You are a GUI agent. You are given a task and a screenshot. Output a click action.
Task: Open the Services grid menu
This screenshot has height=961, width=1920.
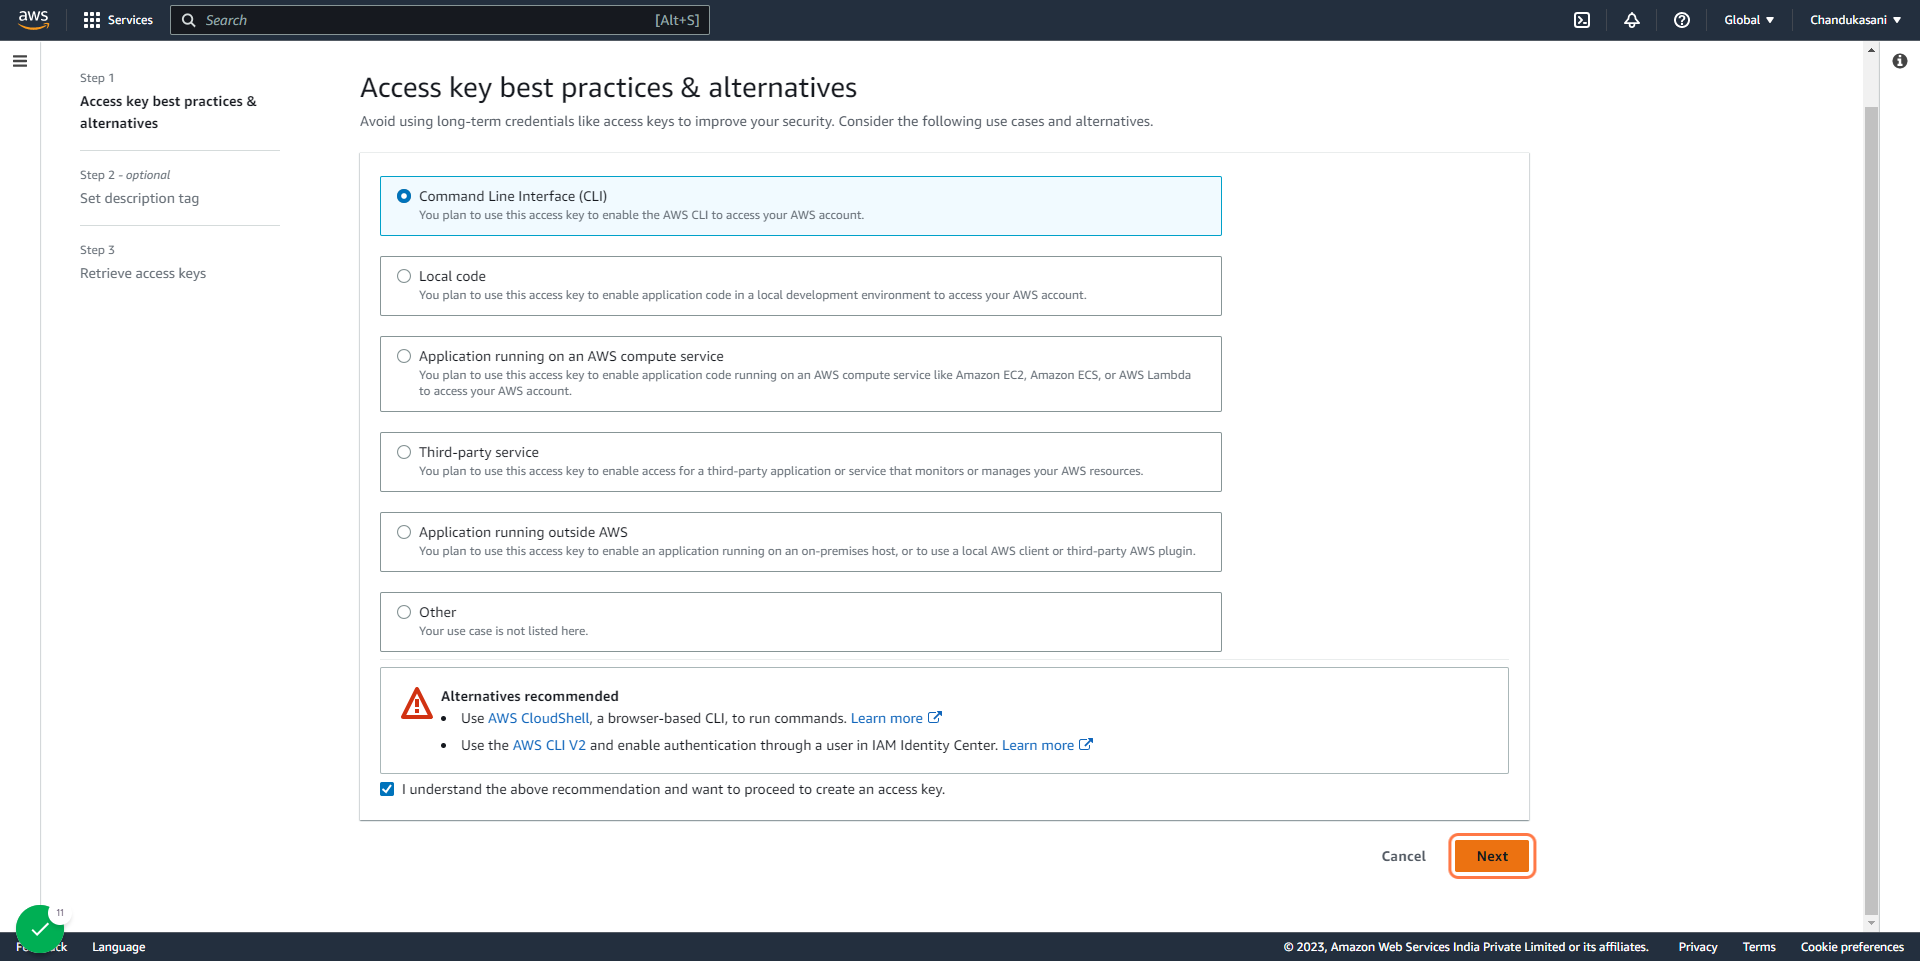coord(118,20)
